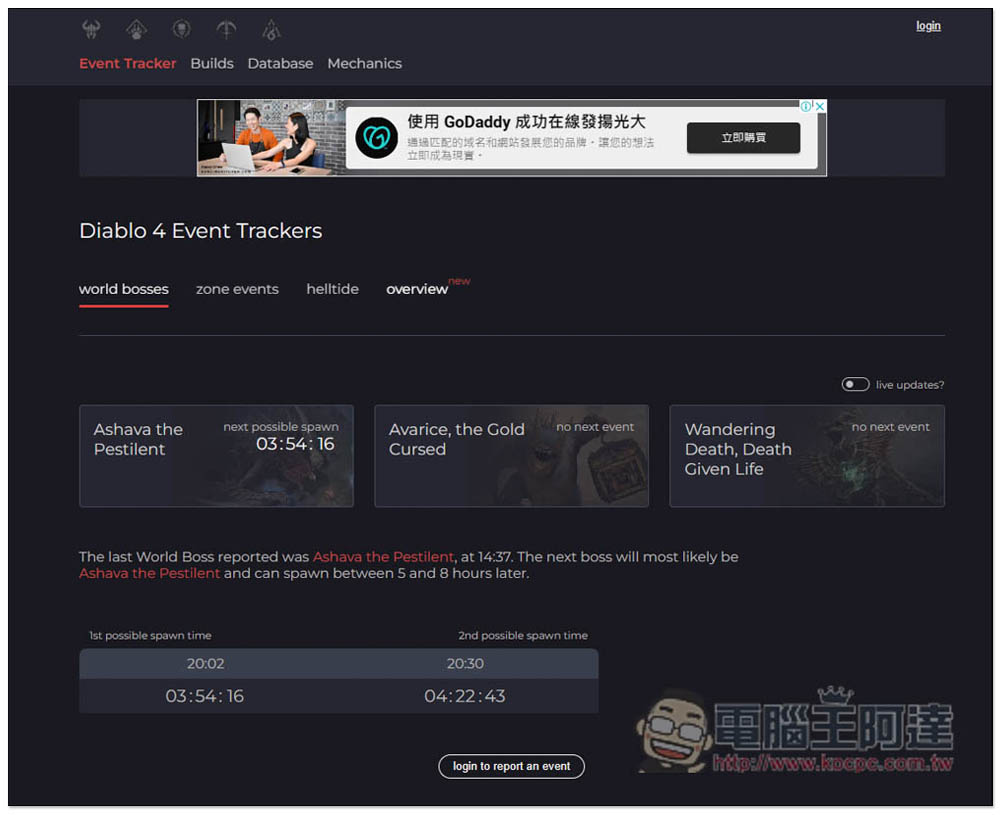Click the ad photo of two people
The image size is (1000, 815).
(271, 138)
